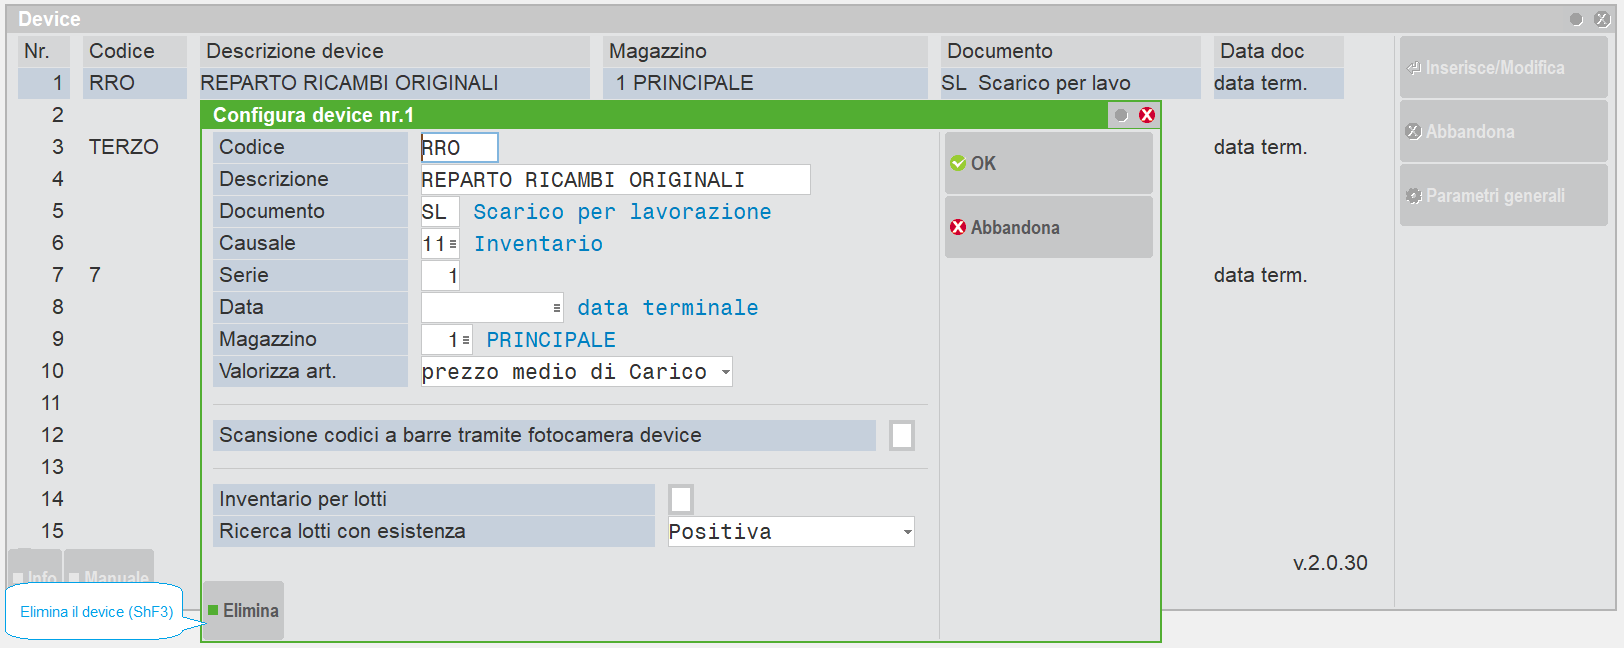1624x648 pixels.
Task: Select device row 3 TERZO
Action: [x=123, y=147]
